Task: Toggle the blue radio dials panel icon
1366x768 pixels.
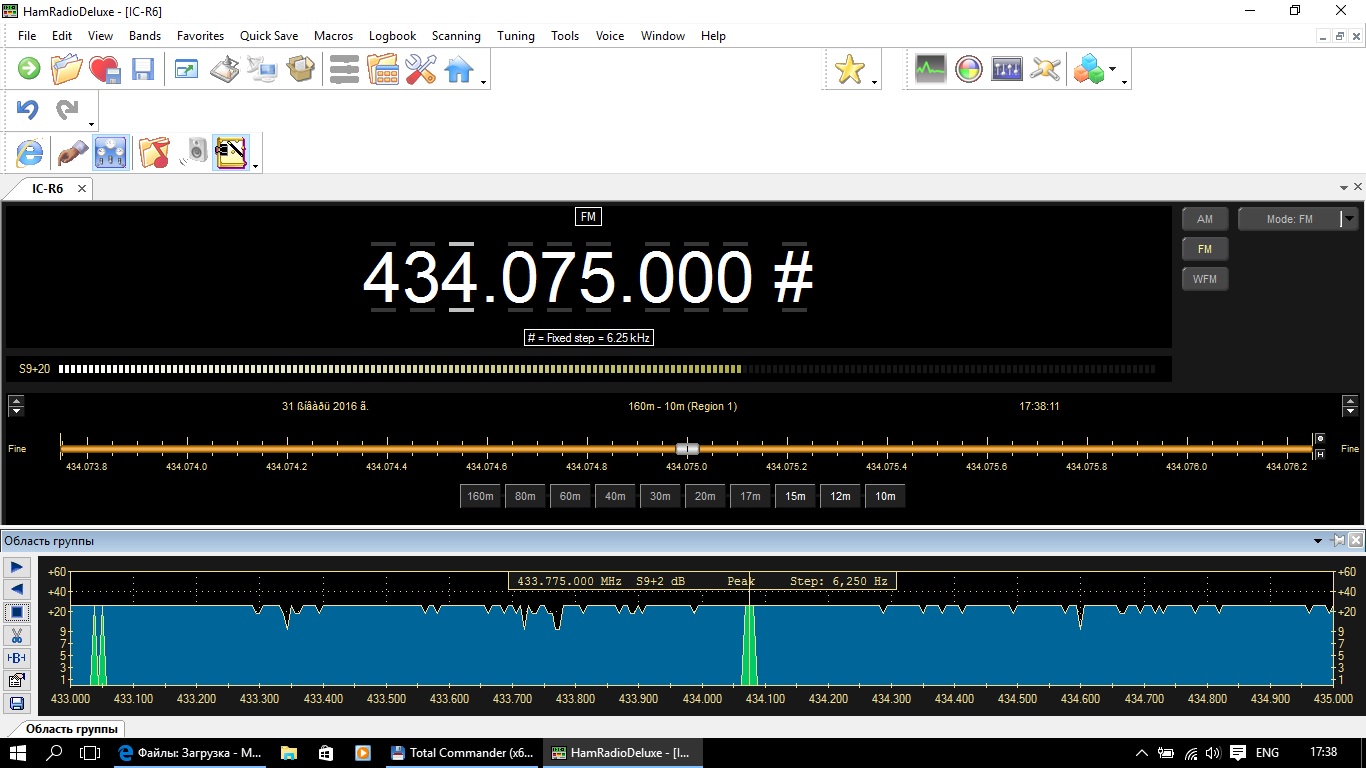Action: (x=111, y=153)
